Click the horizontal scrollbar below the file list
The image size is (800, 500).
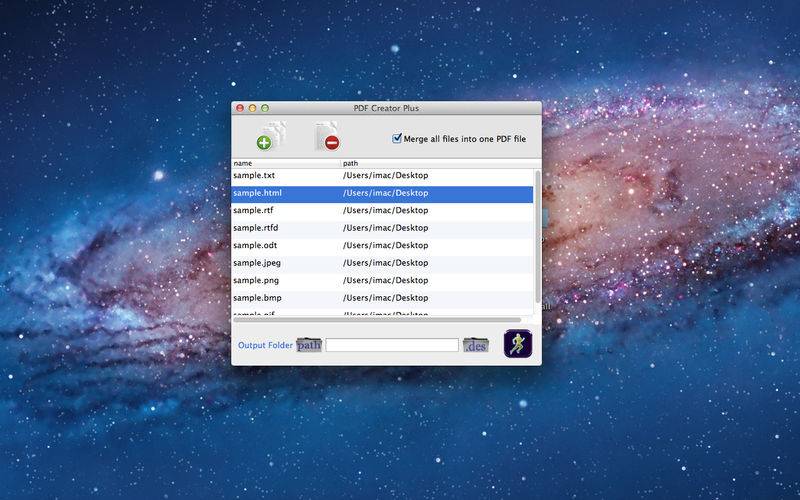(x=377, y=320)
